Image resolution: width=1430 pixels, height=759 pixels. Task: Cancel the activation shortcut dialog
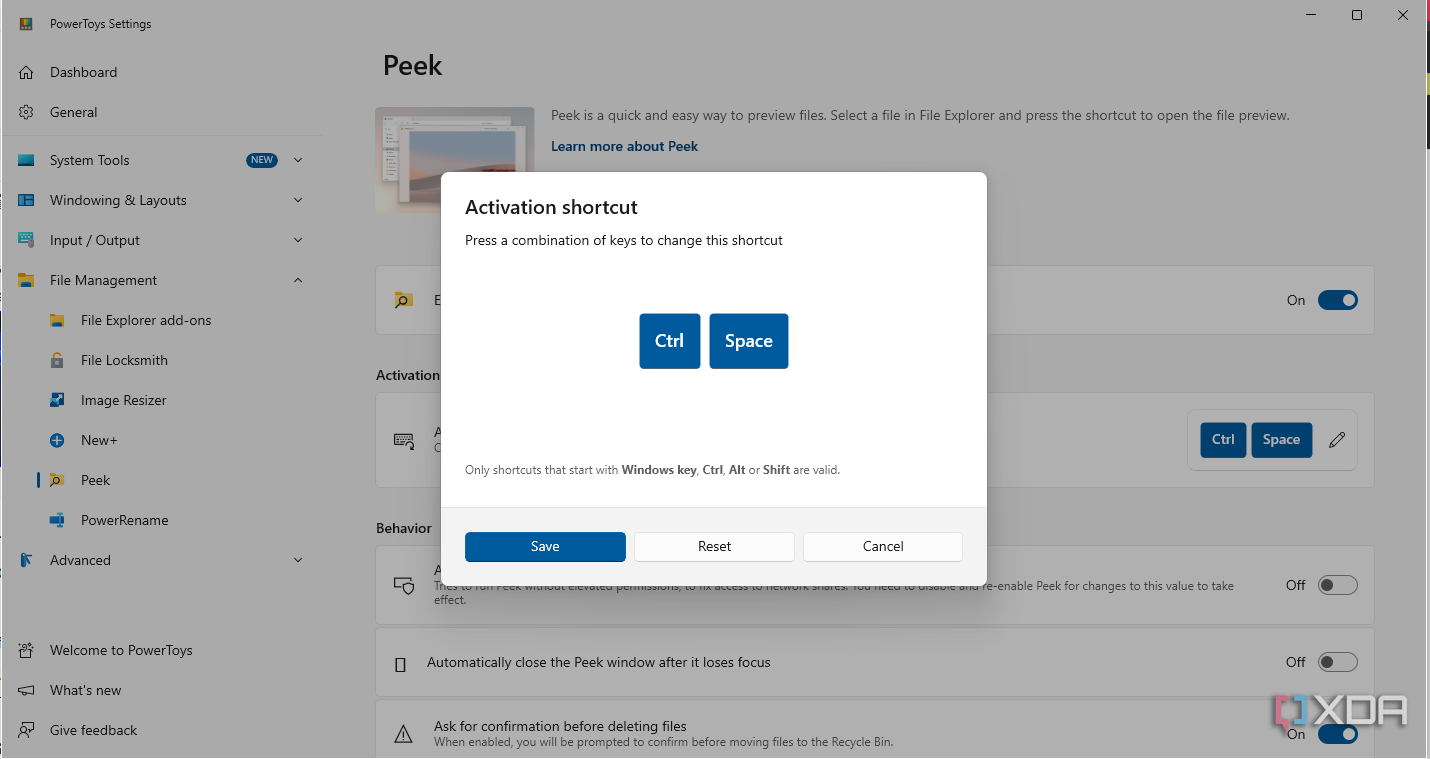883,546
